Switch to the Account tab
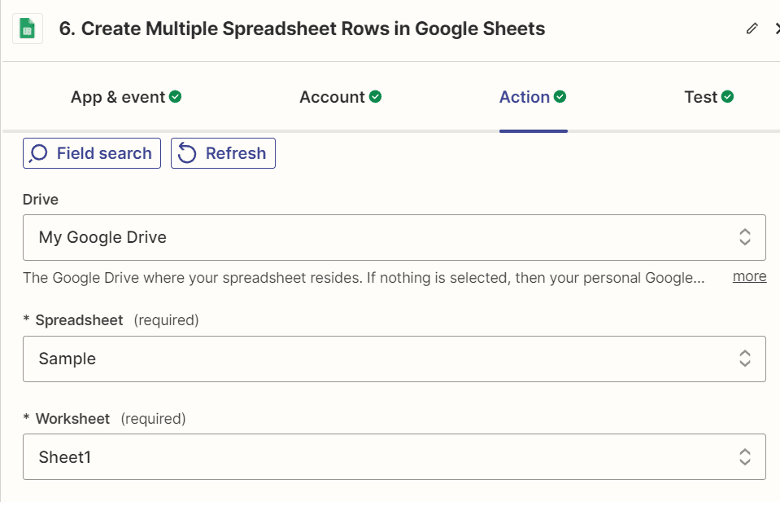This screenshot has width=780, height=505. [340, 97]
